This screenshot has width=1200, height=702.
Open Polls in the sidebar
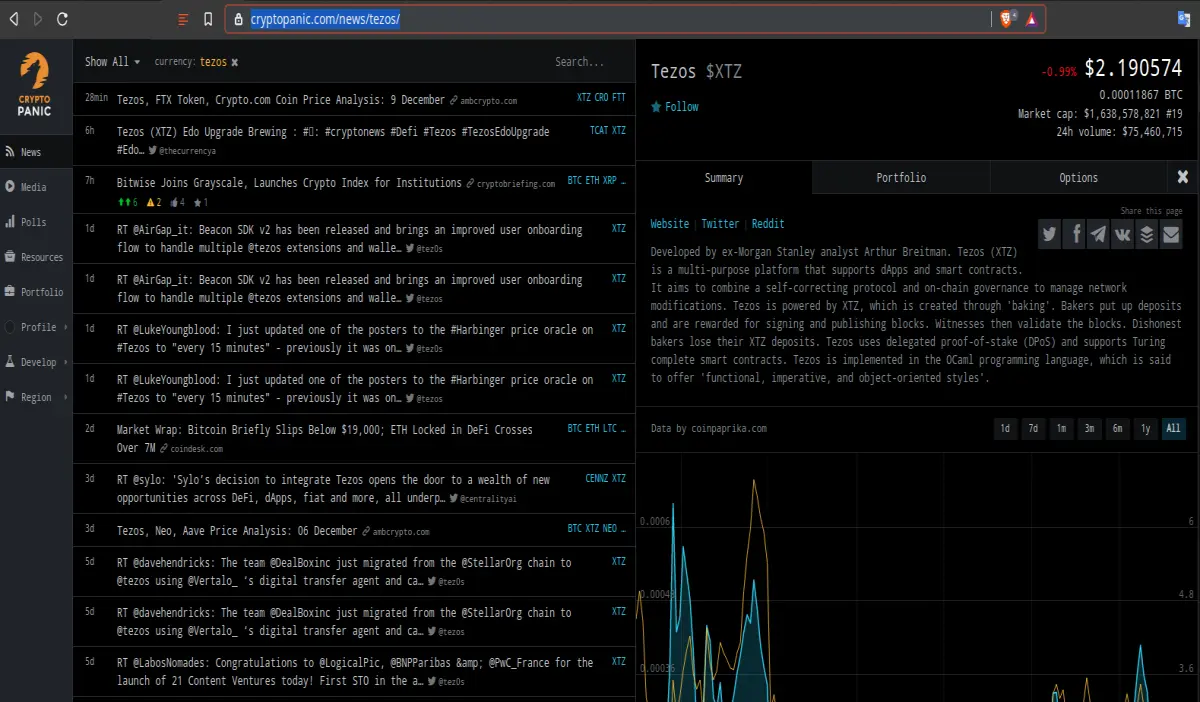[36, 222]
